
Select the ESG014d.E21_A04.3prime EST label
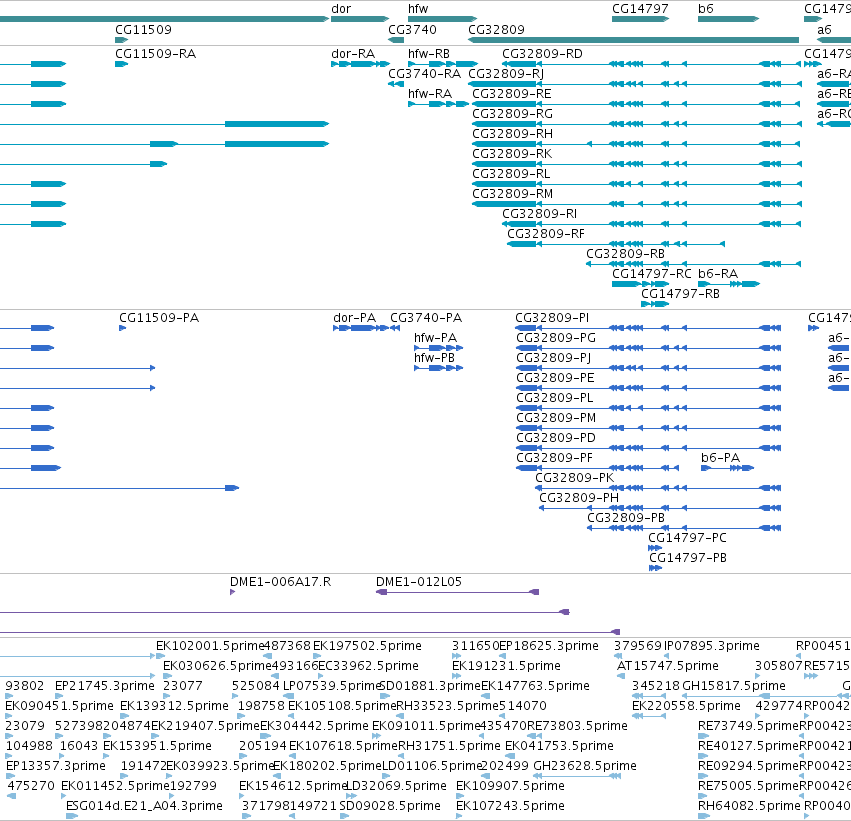click(x=144, y=806)
